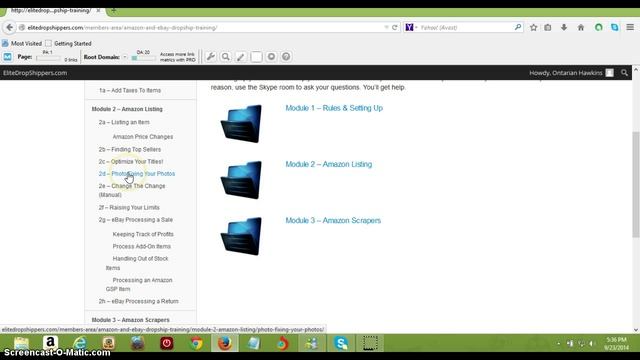640x360 pixels.
Task: Open Amazon app from taskbar
Action: click(50, 343)
